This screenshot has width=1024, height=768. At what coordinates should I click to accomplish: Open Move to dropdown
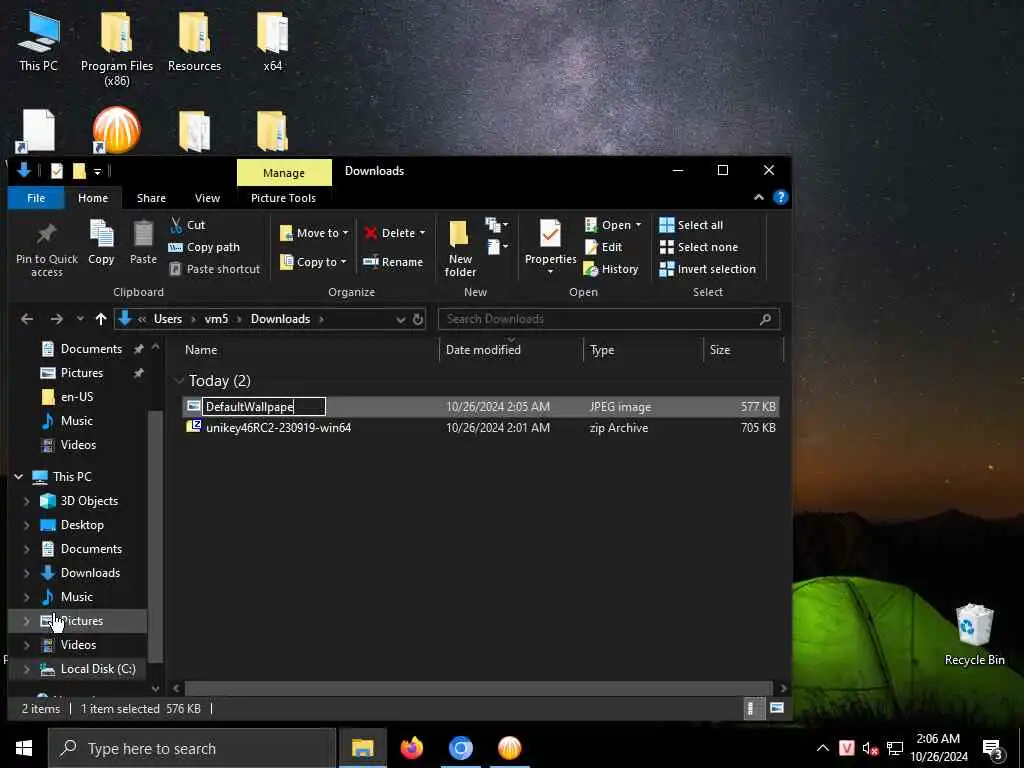tap(314, 233)
